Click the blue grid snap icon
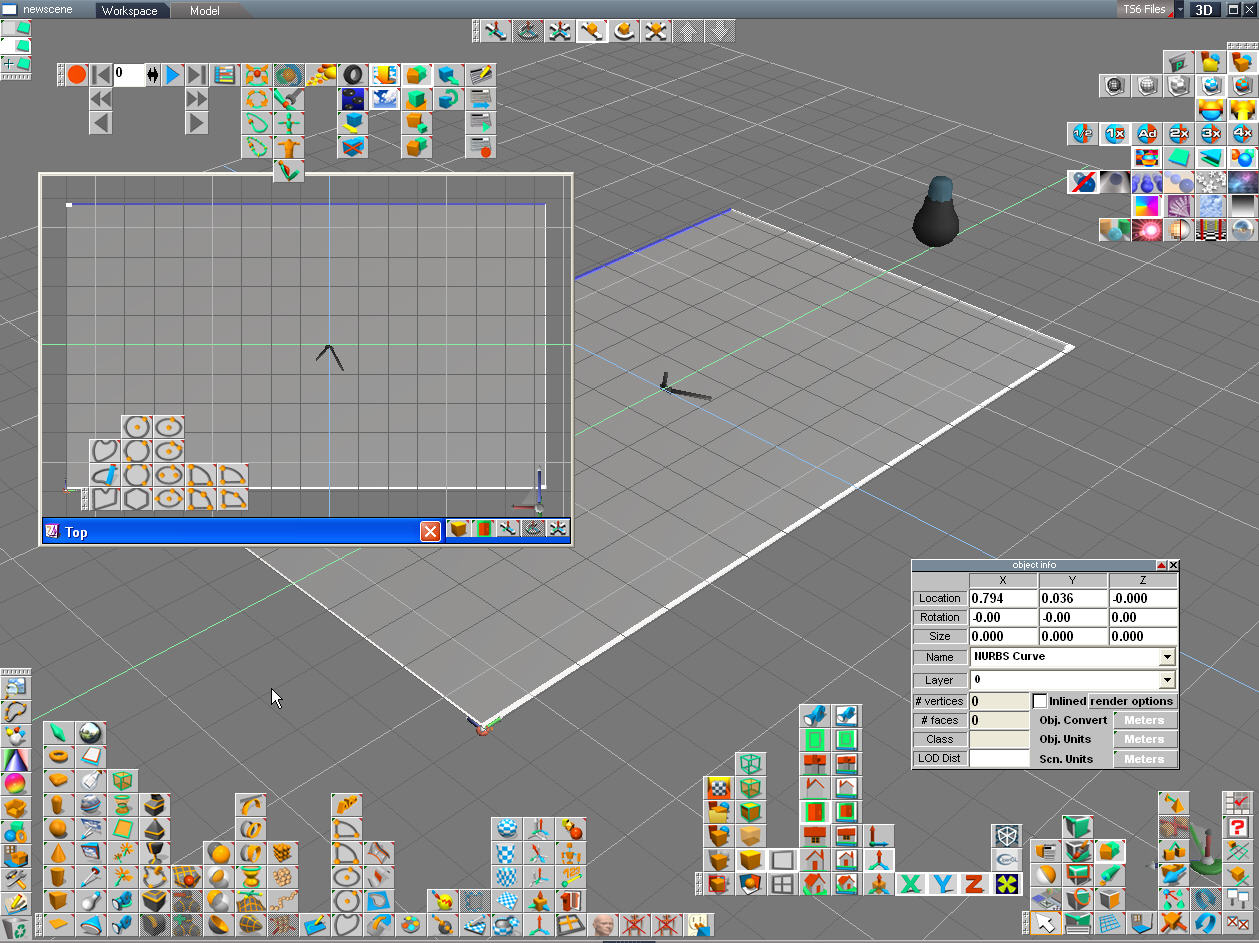This screenshot has width=1259, height=943. pos(1108,923)
